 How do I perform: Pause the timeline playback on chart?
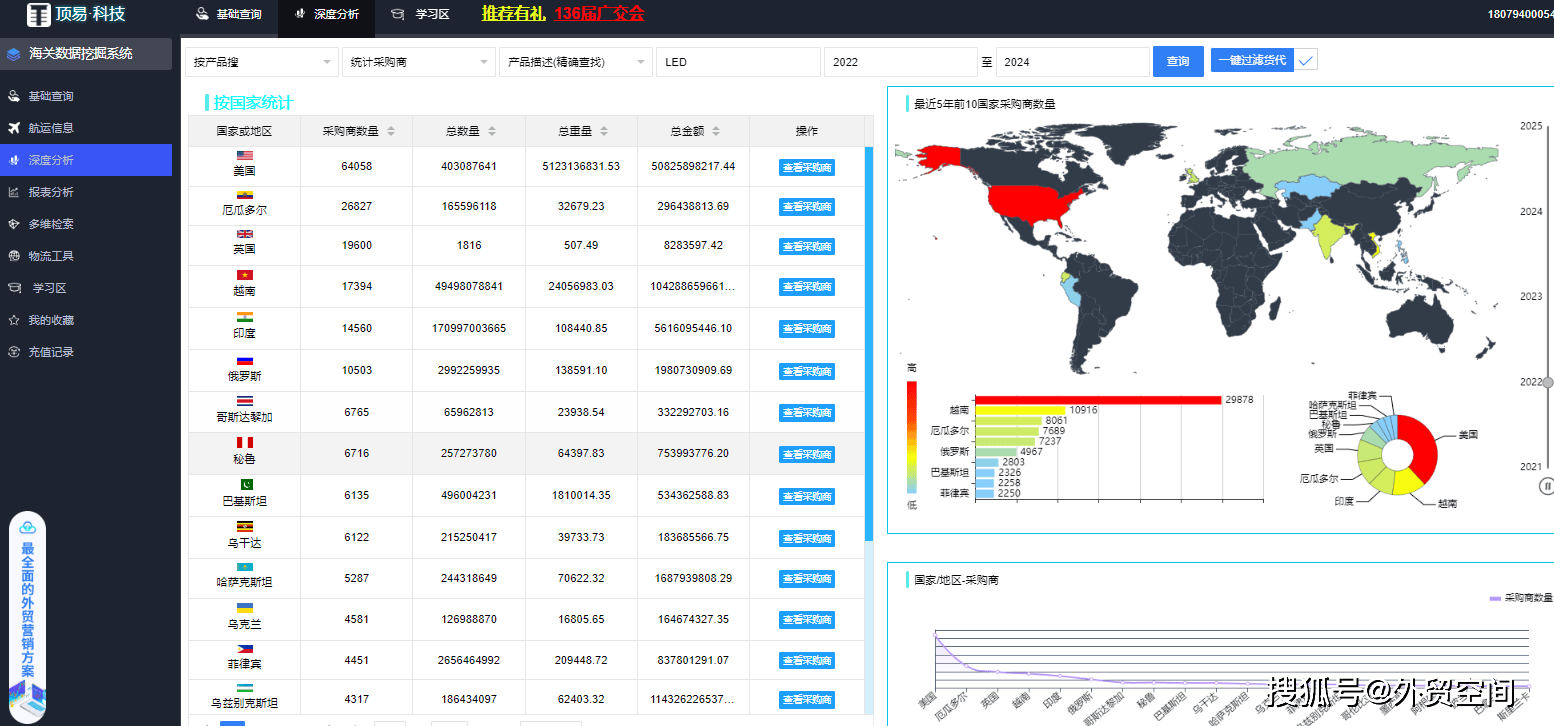1547,486
